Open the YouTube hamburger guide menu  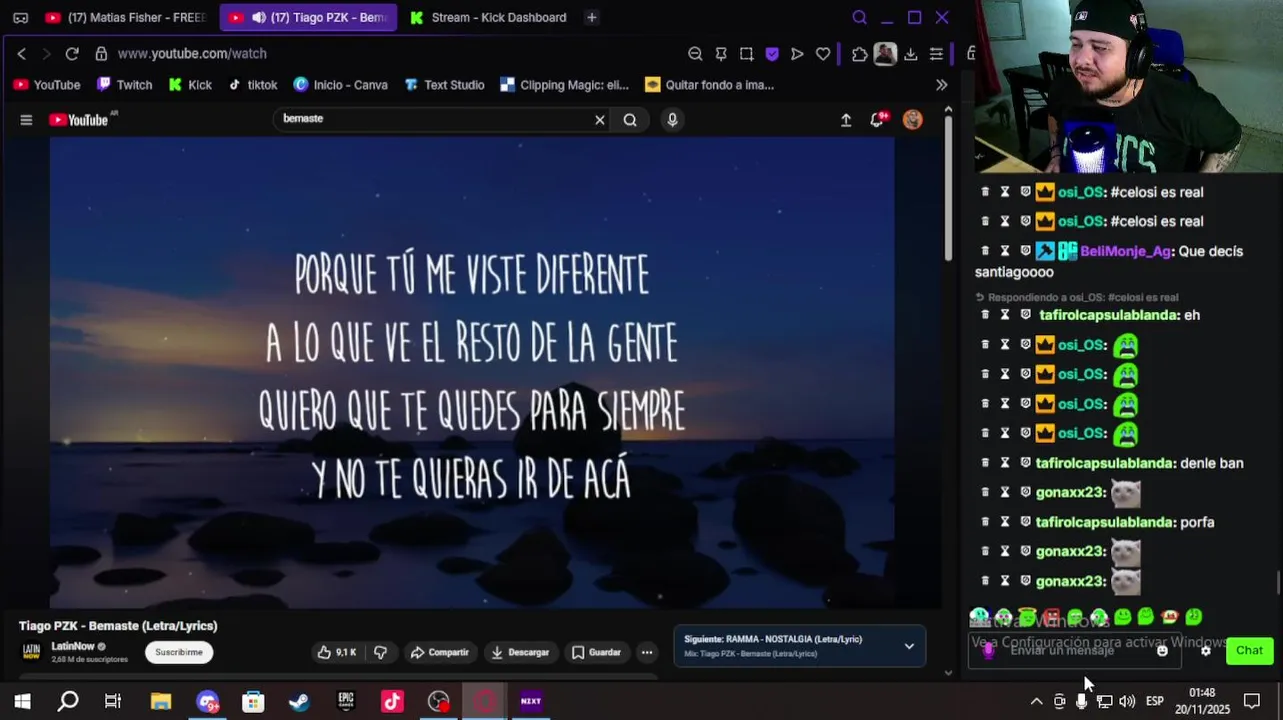tap(26, 120)
